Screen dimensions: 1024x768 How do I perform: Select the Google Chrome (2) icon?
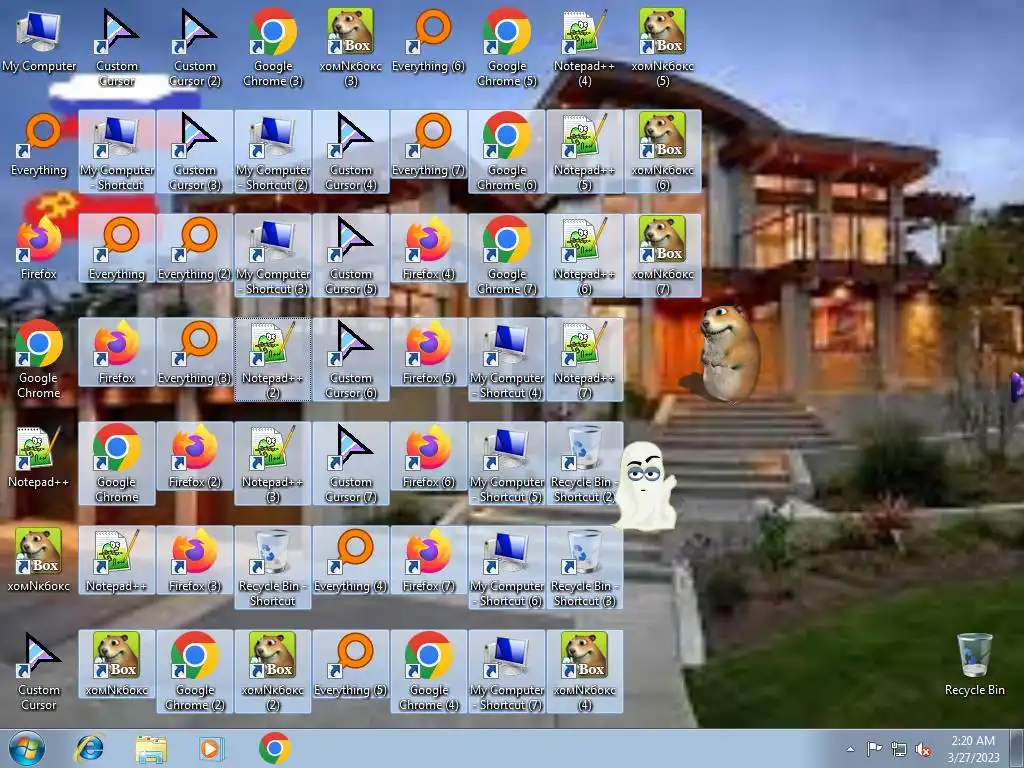(195, 671)
